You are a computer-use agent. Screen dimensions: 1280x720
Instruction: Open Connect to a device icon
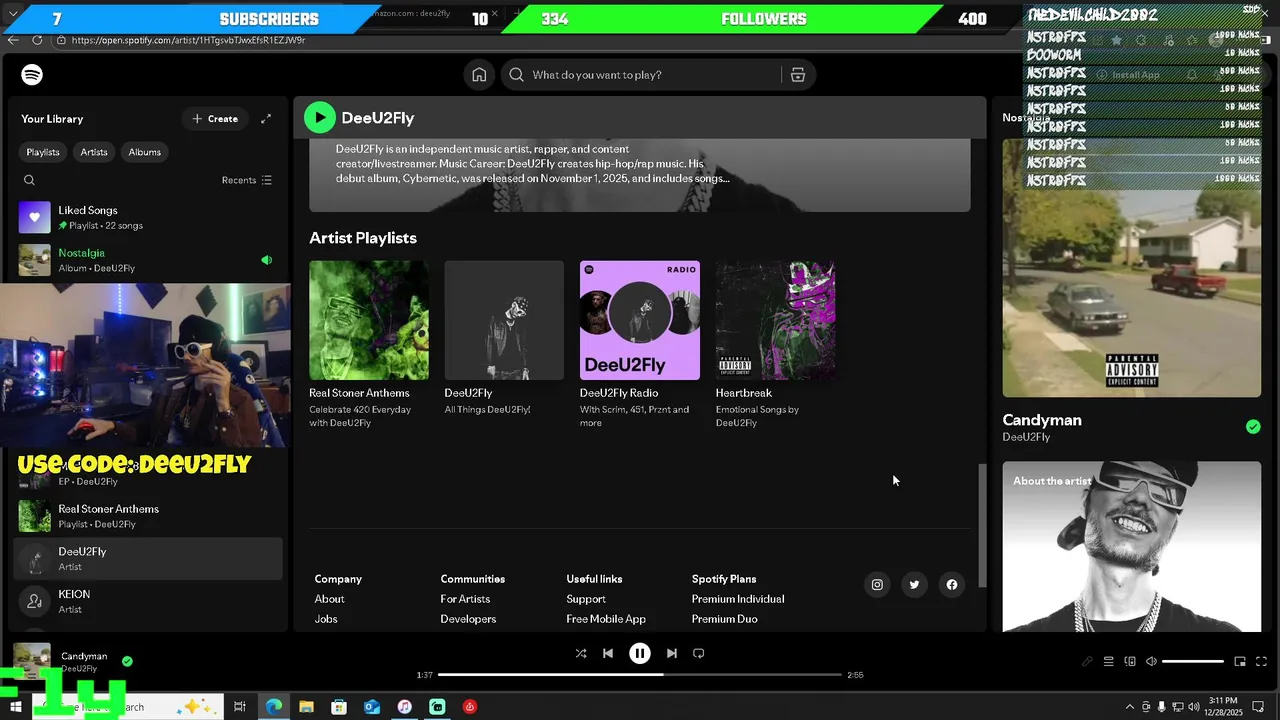pyautogui.click(x=1130, y=661)
